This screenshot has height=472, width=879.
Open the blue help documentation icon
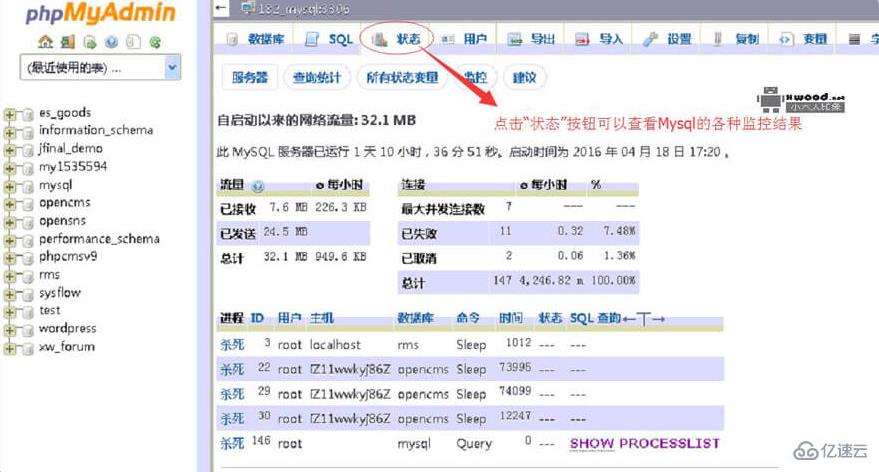112,42
